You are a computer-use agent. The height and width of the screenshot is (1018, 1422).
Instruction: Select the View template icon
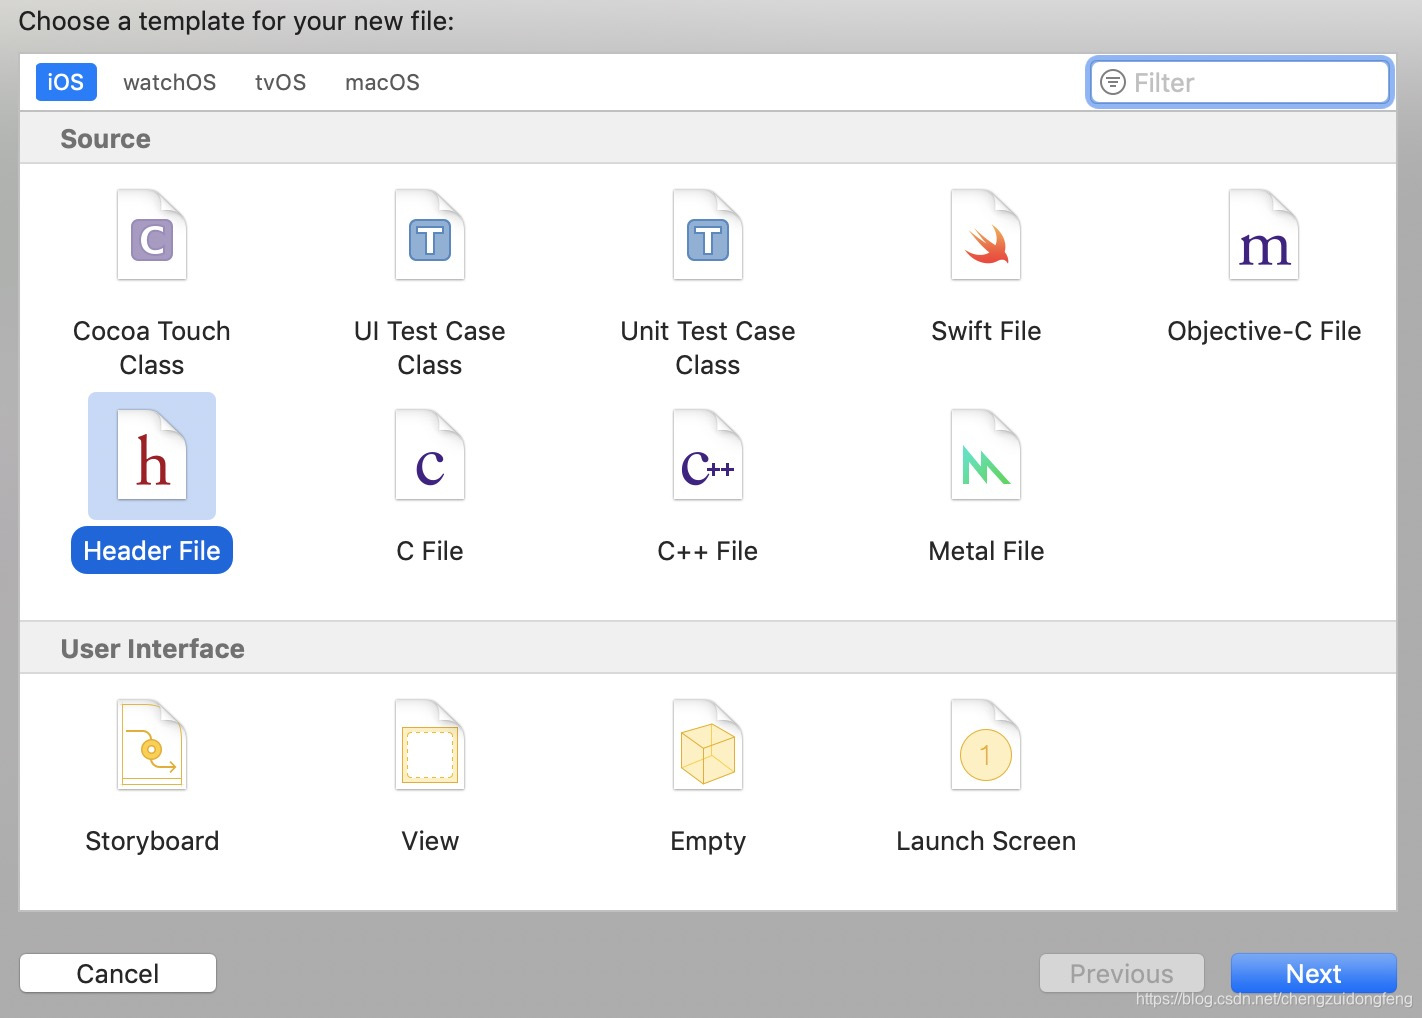click(x=430, y=745)
